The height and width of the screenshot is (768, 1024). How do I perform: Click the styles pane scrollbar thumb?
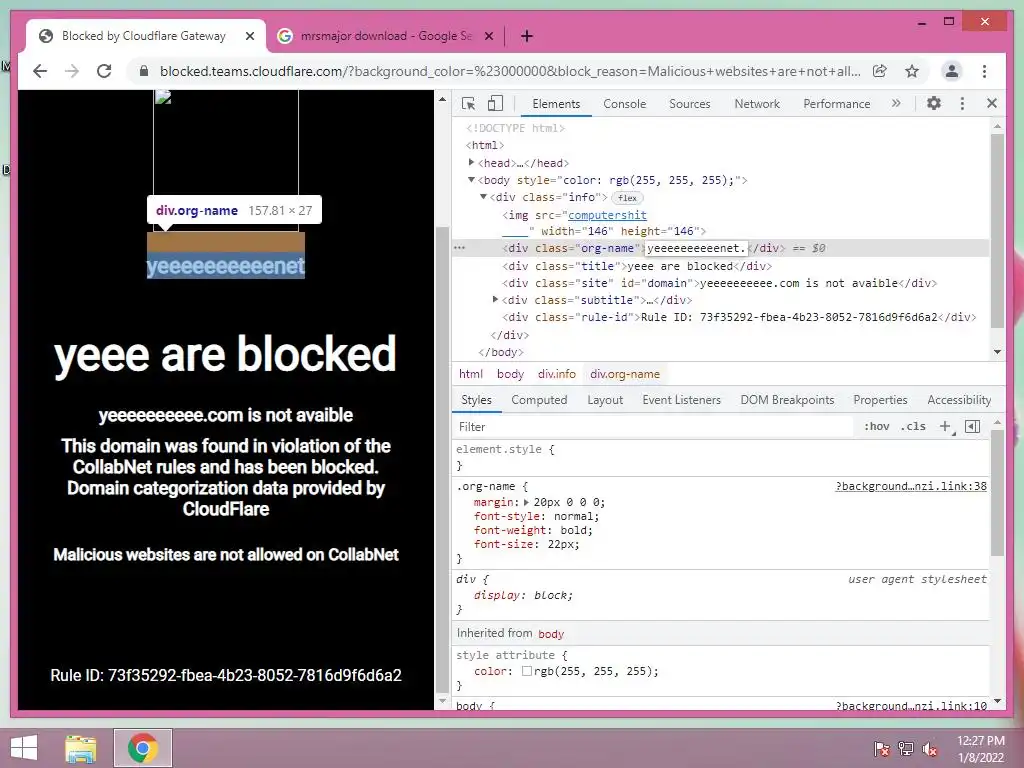tap(997, 493)
